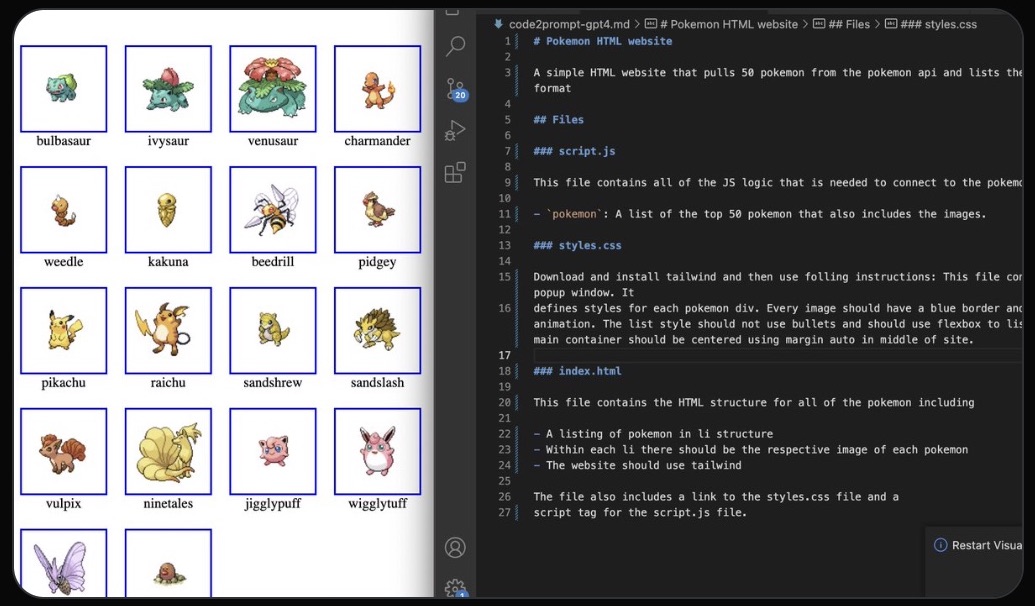Click line number 16 in the editor gutter
Image resolution: width=1035 pixels, height=606 pixels.
(504, 308)
